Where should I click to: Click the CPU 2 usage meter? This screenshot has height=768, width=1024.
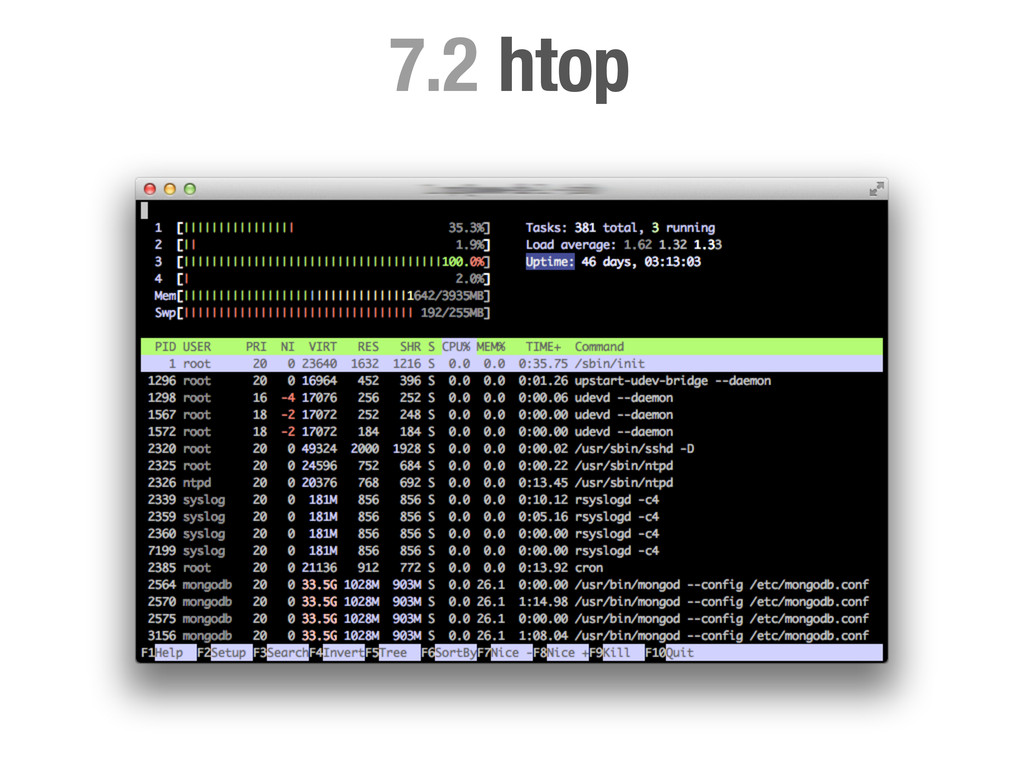[x=333, y=245]
